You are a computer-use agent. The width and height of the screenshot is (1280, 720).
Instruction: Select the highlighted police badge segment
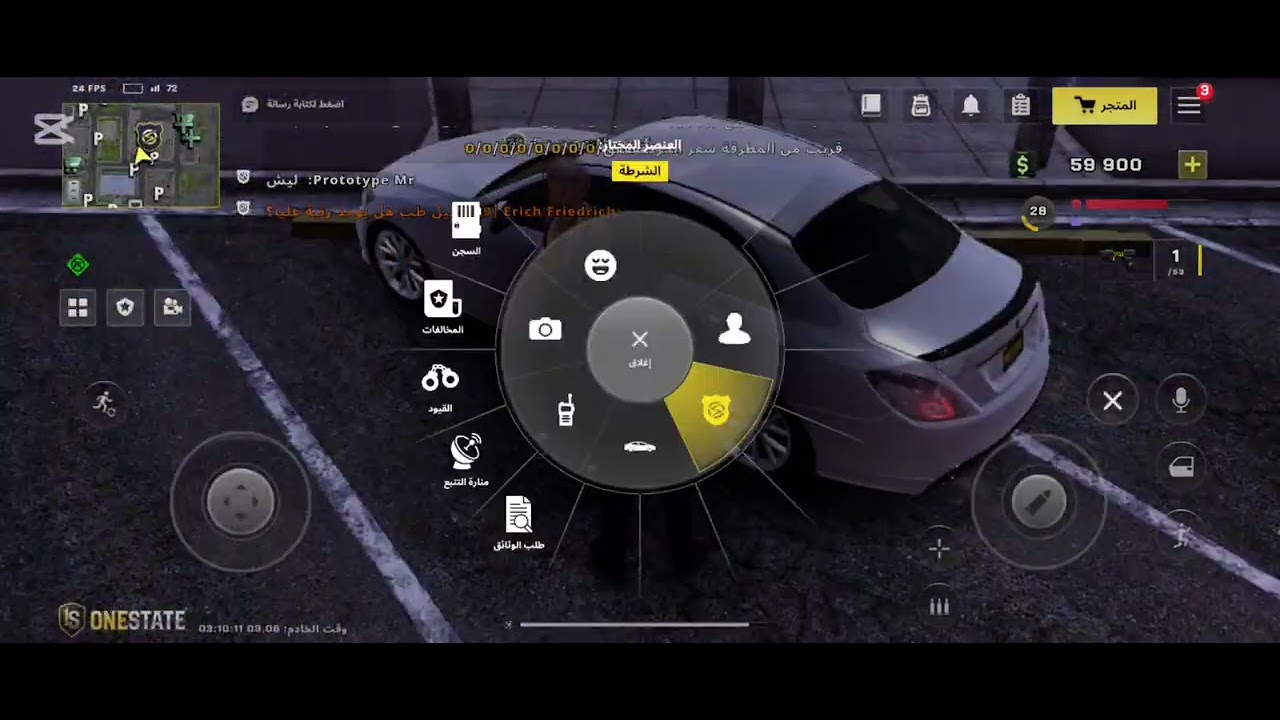pyautogui.click(x=716, y=410)
